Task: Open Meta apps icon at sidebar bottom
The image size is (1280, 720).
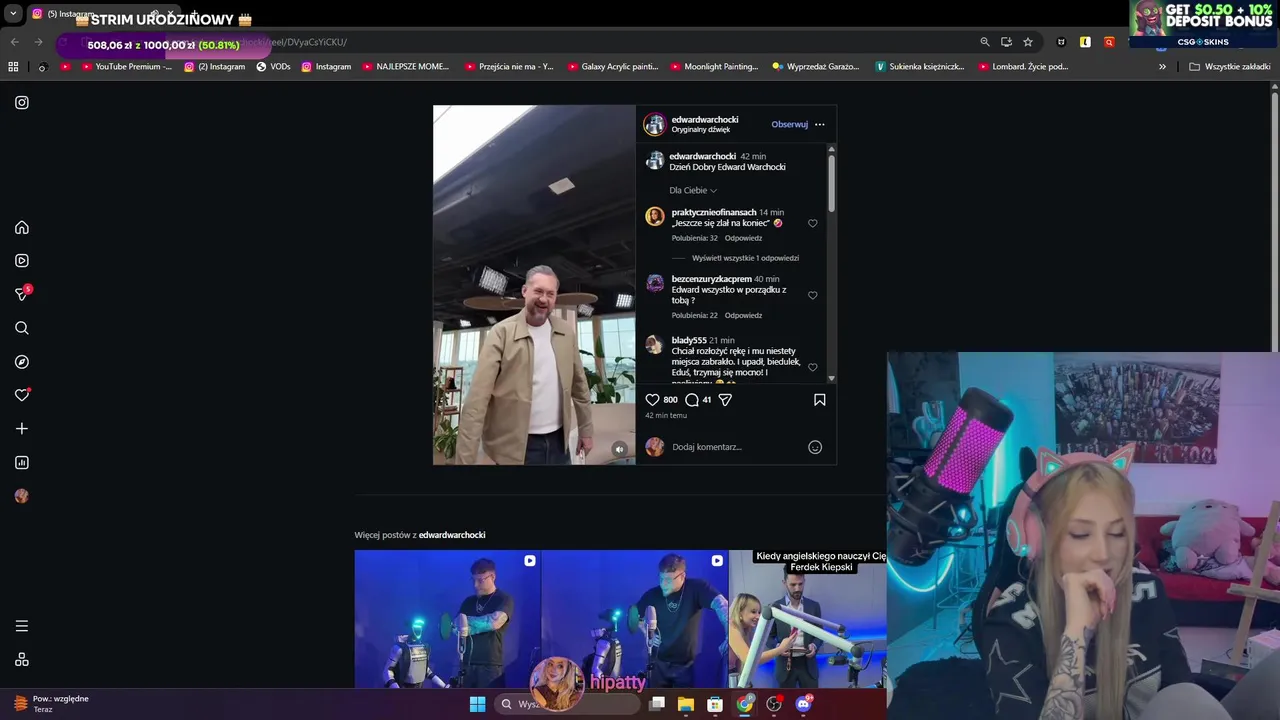Action: pyautogui.click(x=22, y=660)
